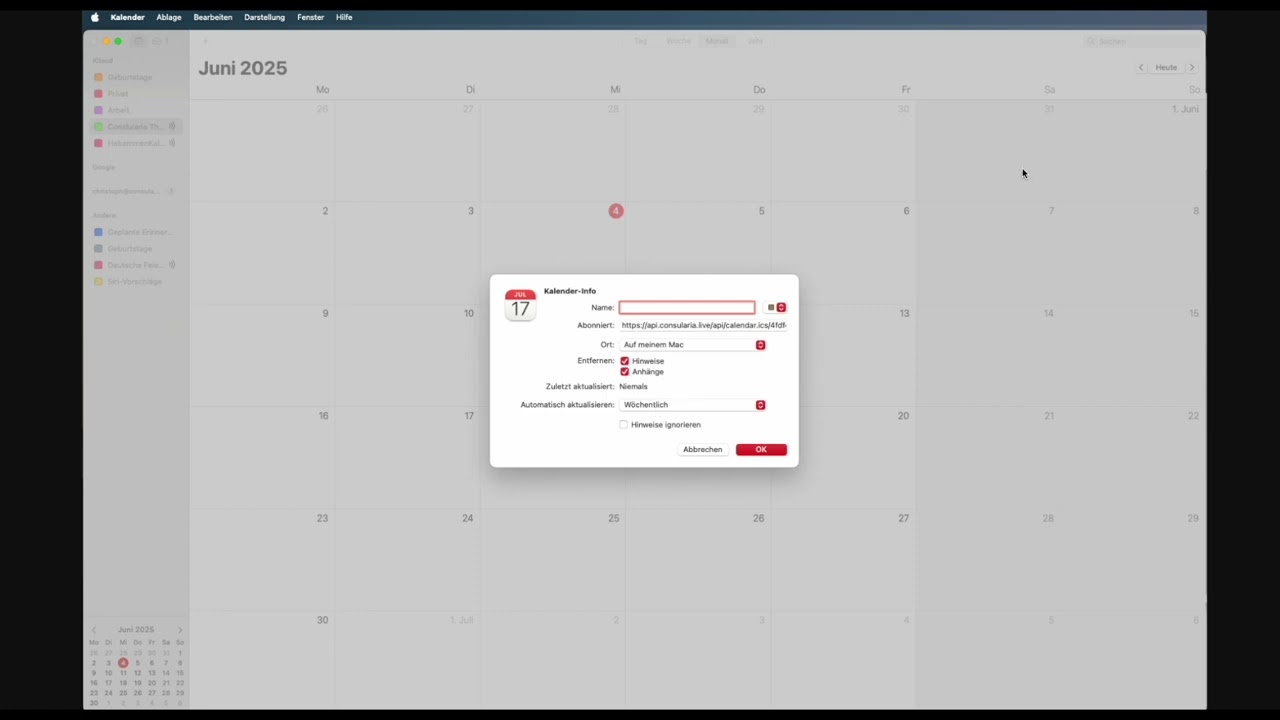The image size is (1280, 720).
Task: Click the Name input field in Kalender-Info
Action: point(687,307)
